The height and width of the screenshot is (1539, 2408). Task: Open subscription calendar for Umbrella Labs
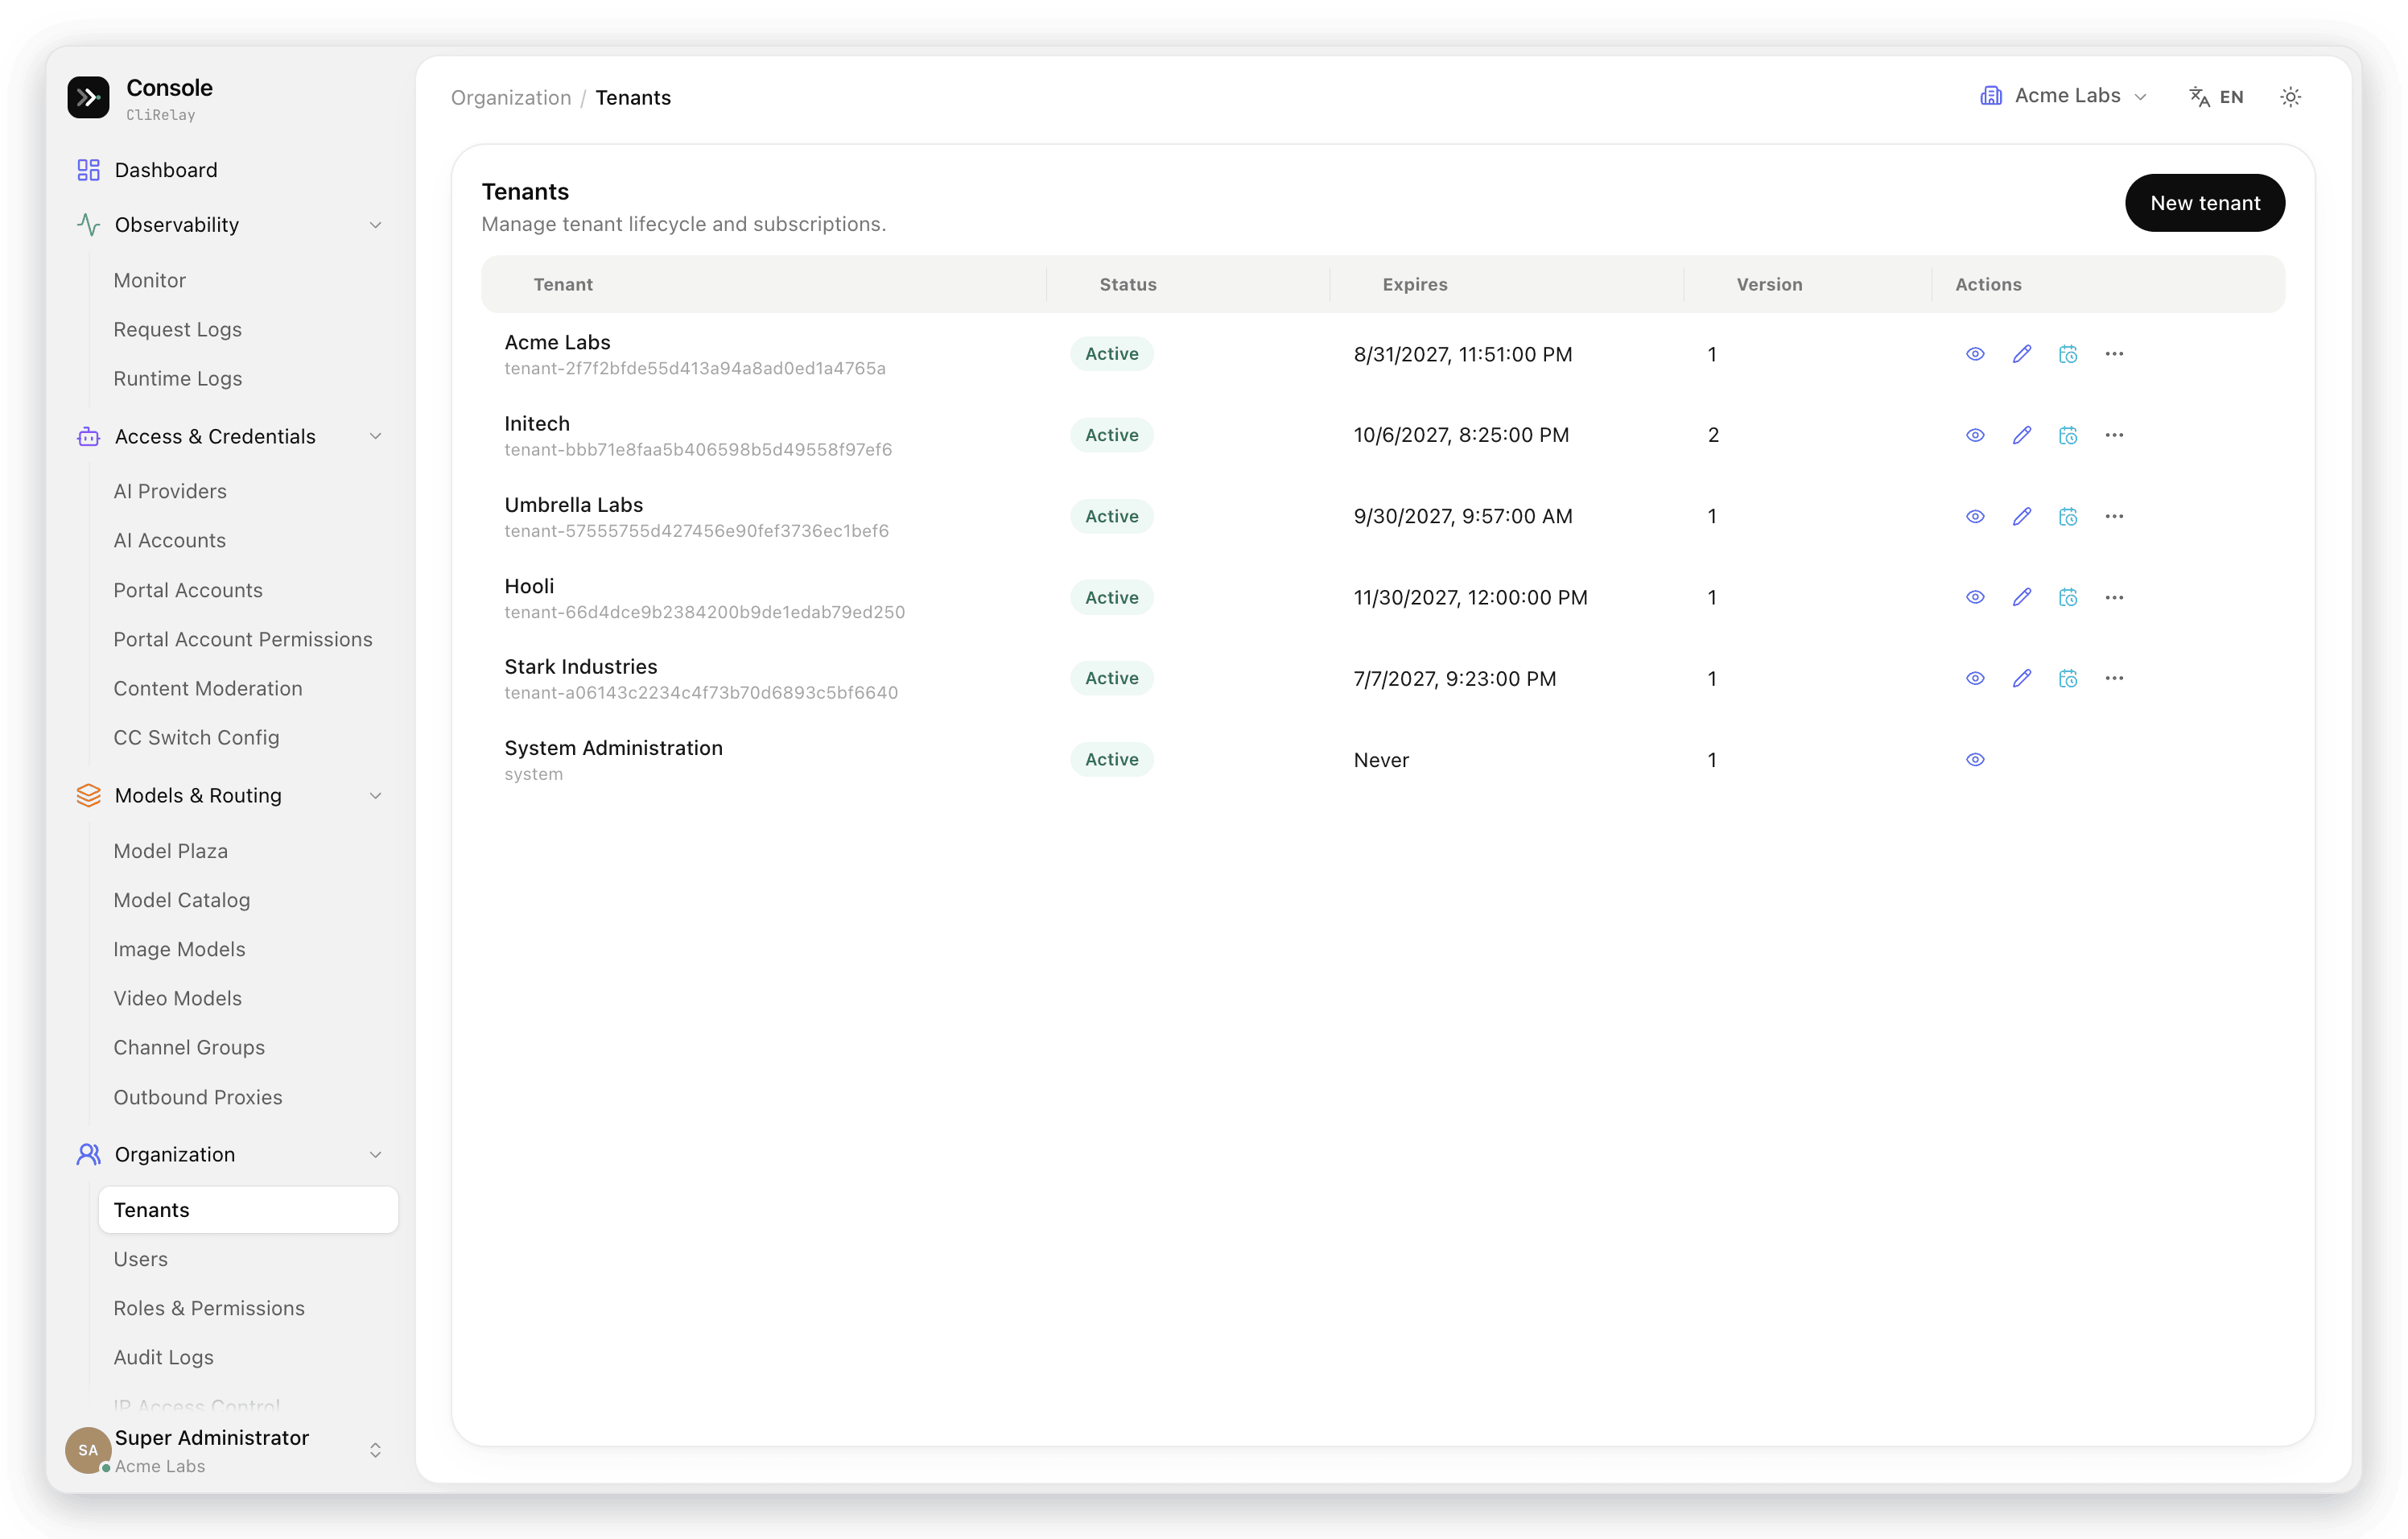pos(2068,516)
